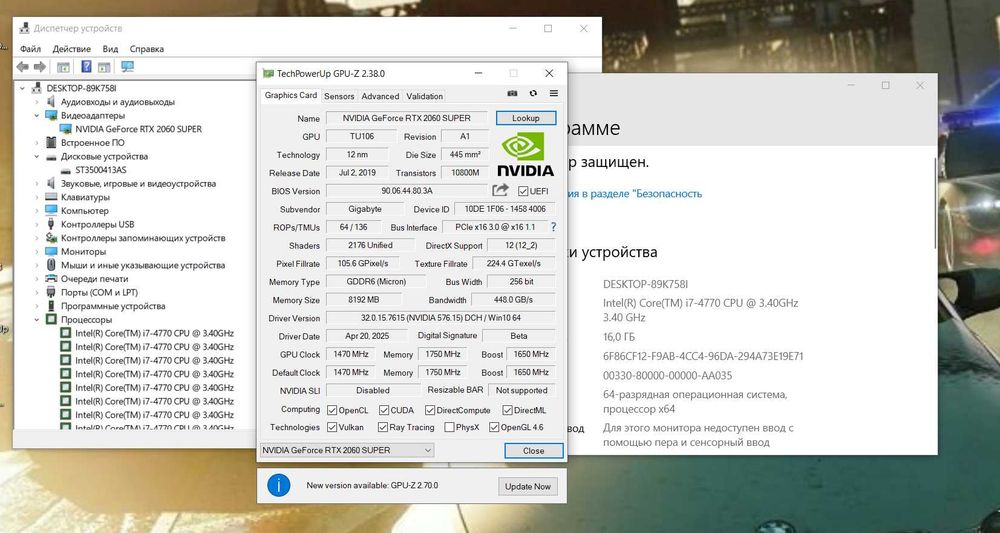
Task: Go back in Device Manager toolbar
Action: pyautogui.click(x=22, y=67)
